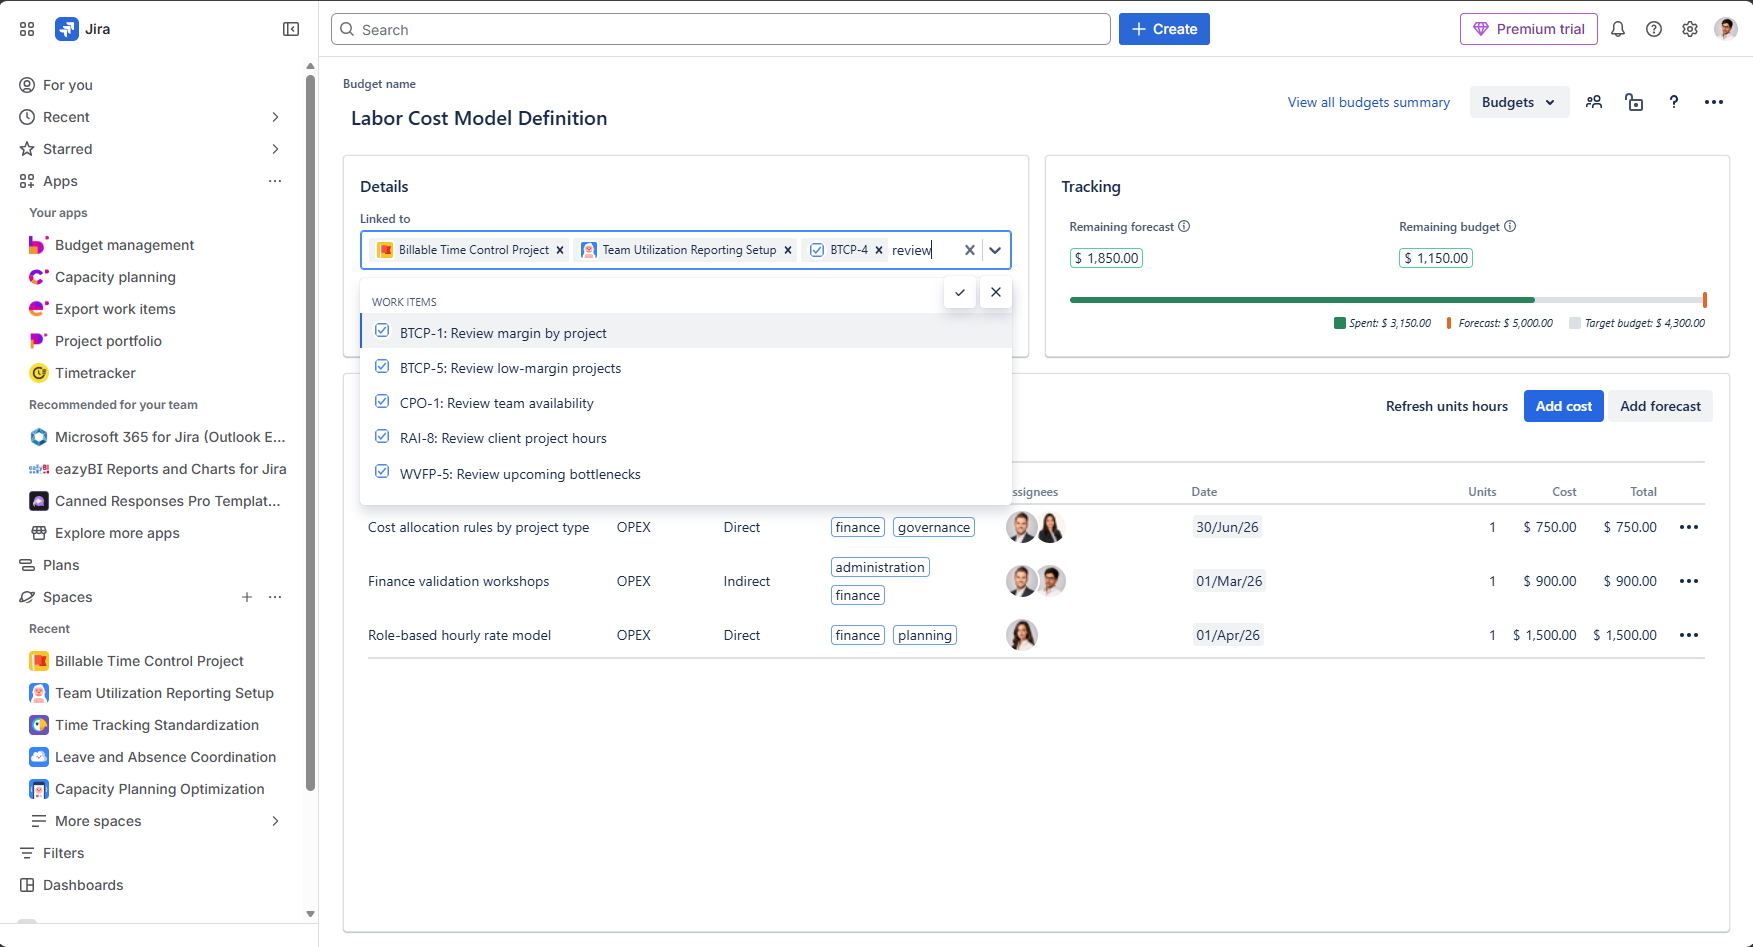Click the Jira logo
Viewport: 1753px width, 947px height.
coord(83,29)
